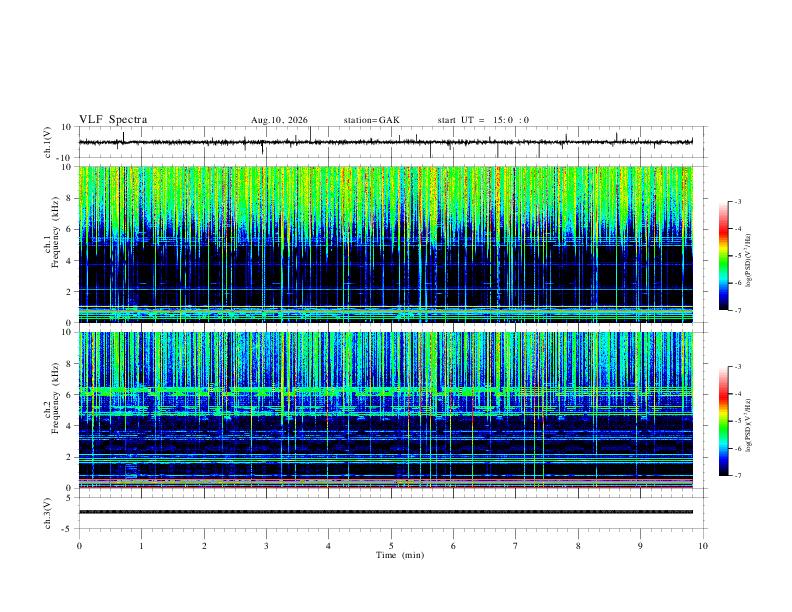Click the "ch.3(V)" axis label

click(48, 514)
